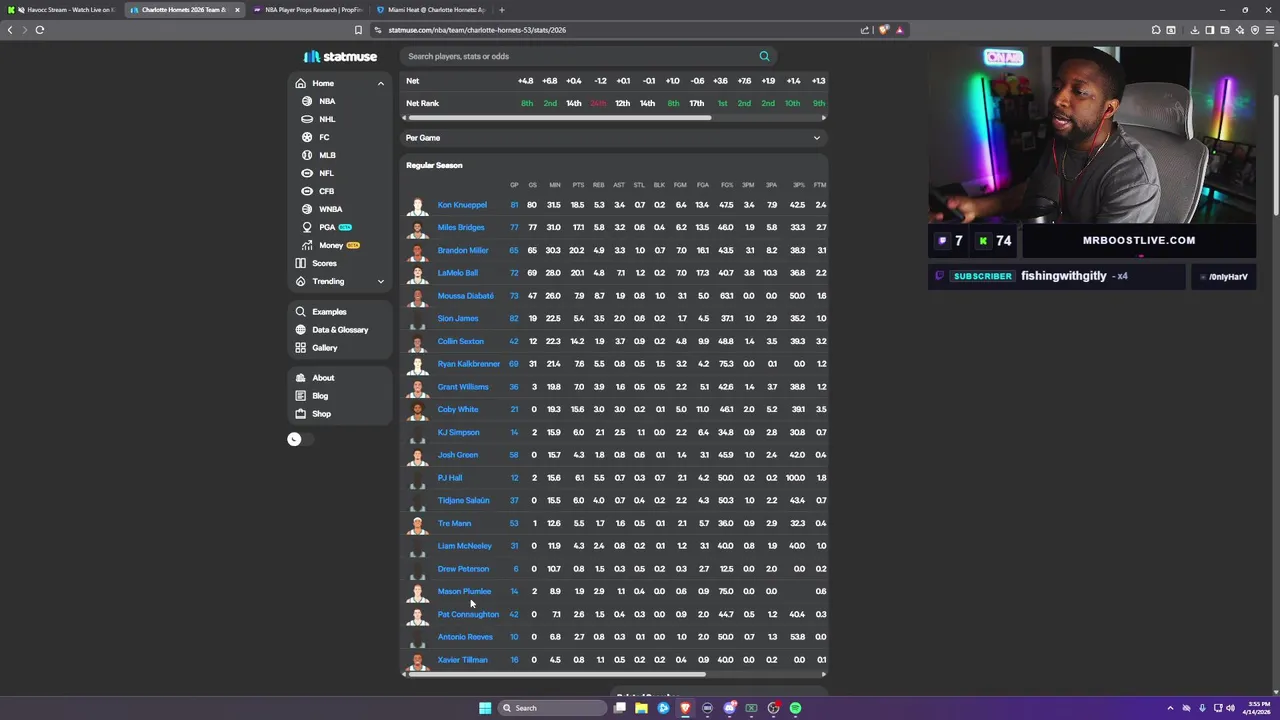
Task: Open the Shop bag icon
Action: click(300, 414)
